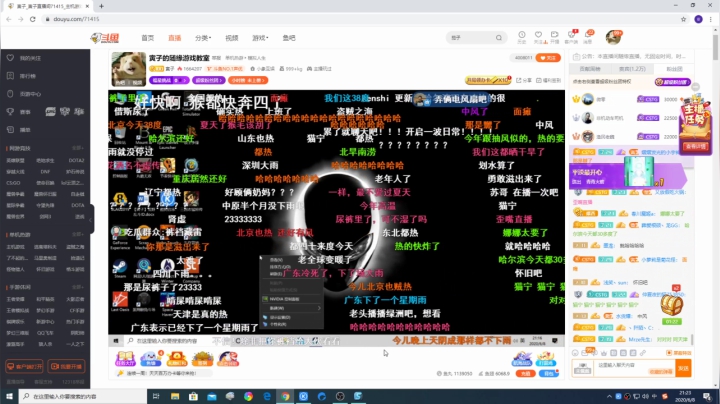
Task: Click the bookmark star in Chrome address bar
Action: (x=683, y=19)
